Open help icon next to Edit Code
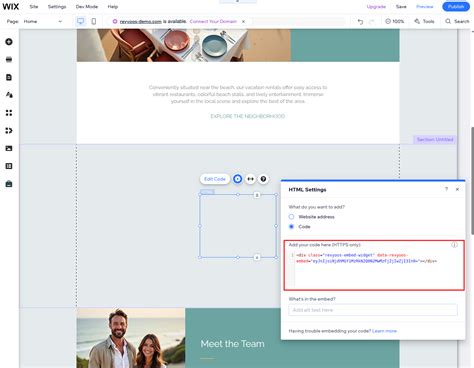 [263, 179]
